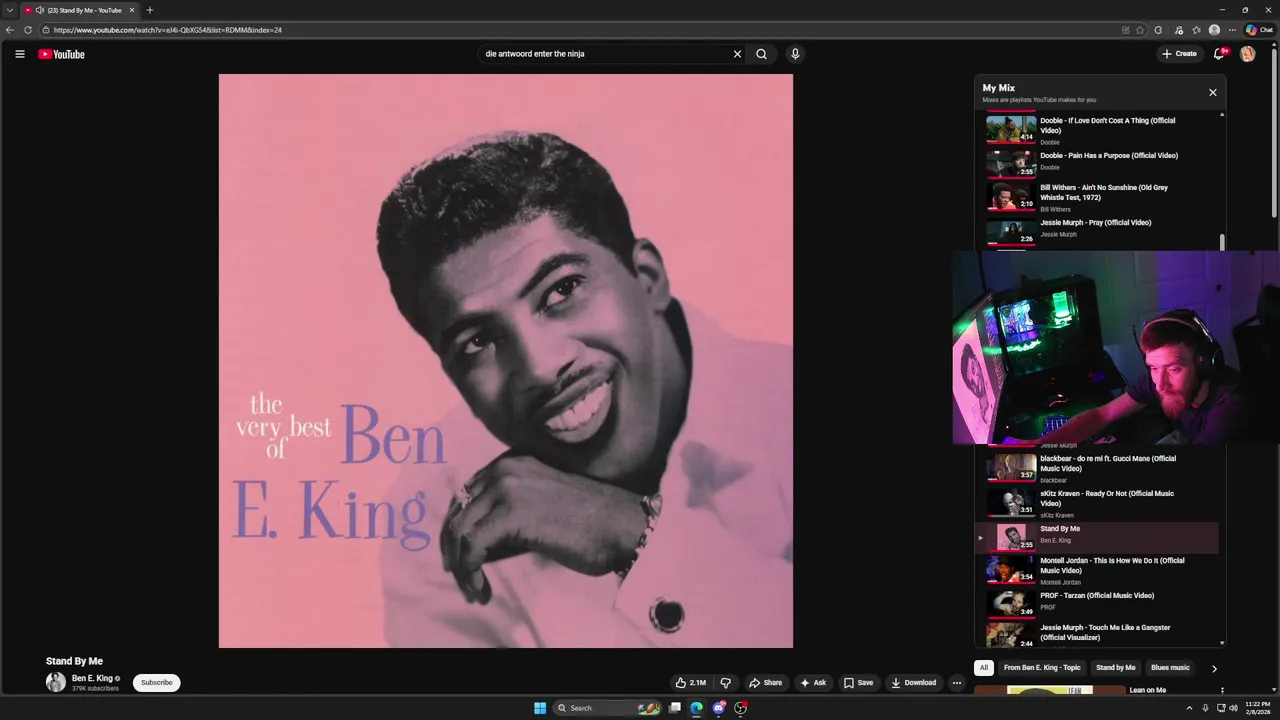View site information lock icon
This screenshot has width=1280, height=720.
[46, 30]
